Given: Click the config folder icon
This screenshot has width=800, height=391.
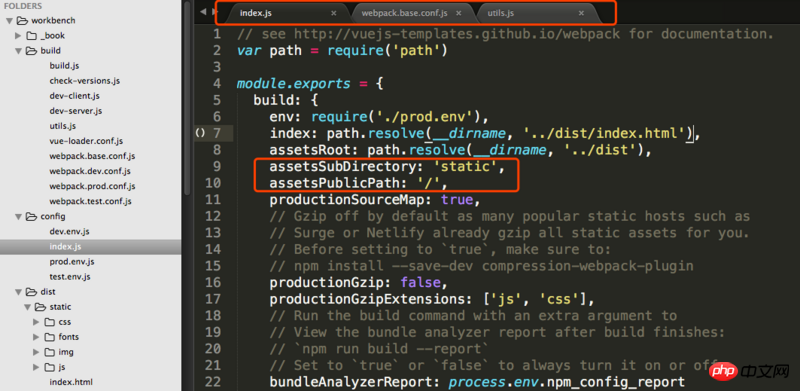Looking at the screenshot, I should (31, 216).
